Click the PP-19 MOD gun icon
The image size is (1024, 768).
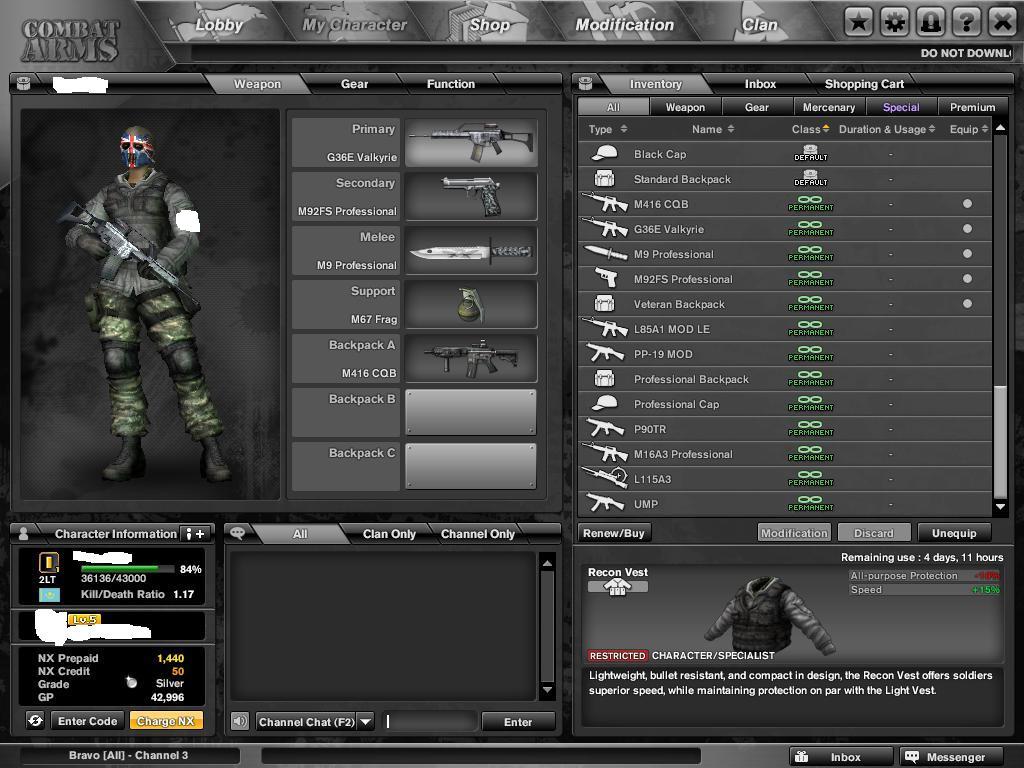[605, 353]
